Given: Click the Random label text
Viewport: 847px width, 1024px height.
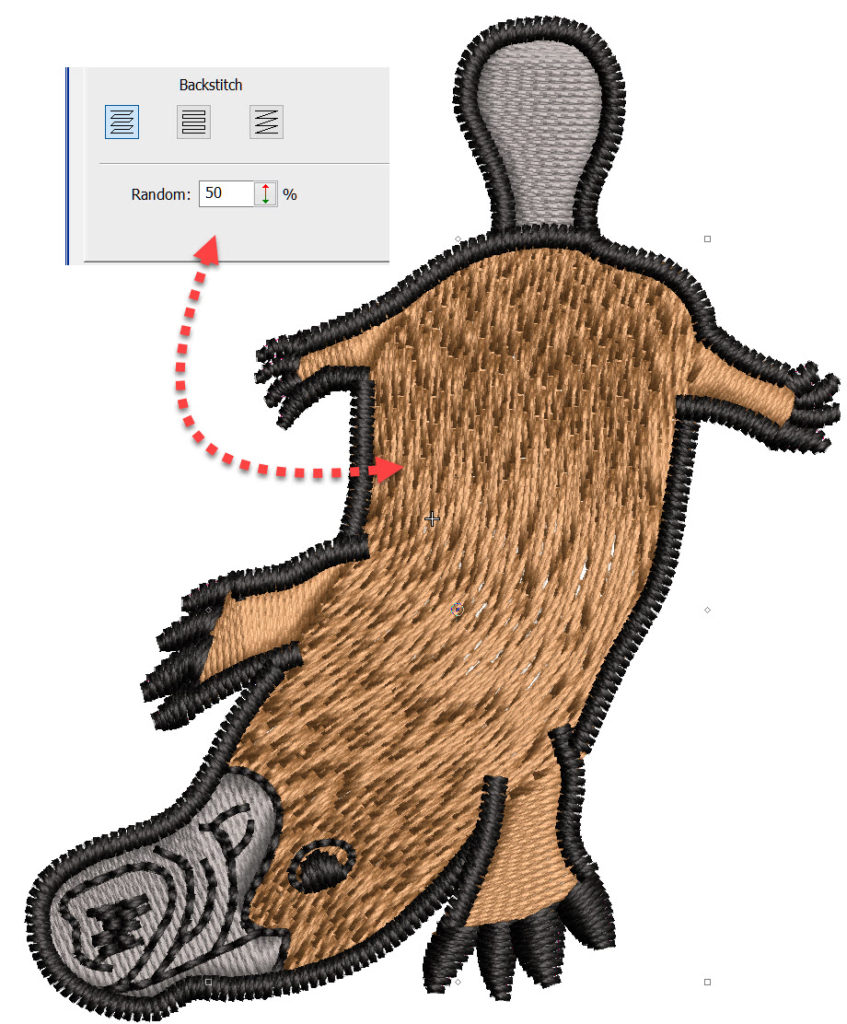Looking at the screenshot, I should click(x=160, y=195).
